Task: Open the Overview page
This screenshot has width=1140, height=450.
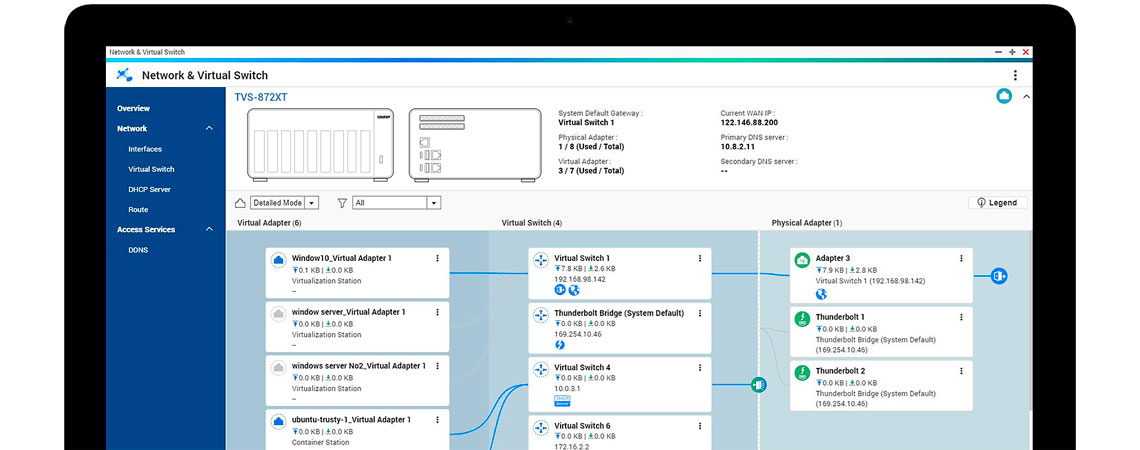Action: (x=133, y=108)
